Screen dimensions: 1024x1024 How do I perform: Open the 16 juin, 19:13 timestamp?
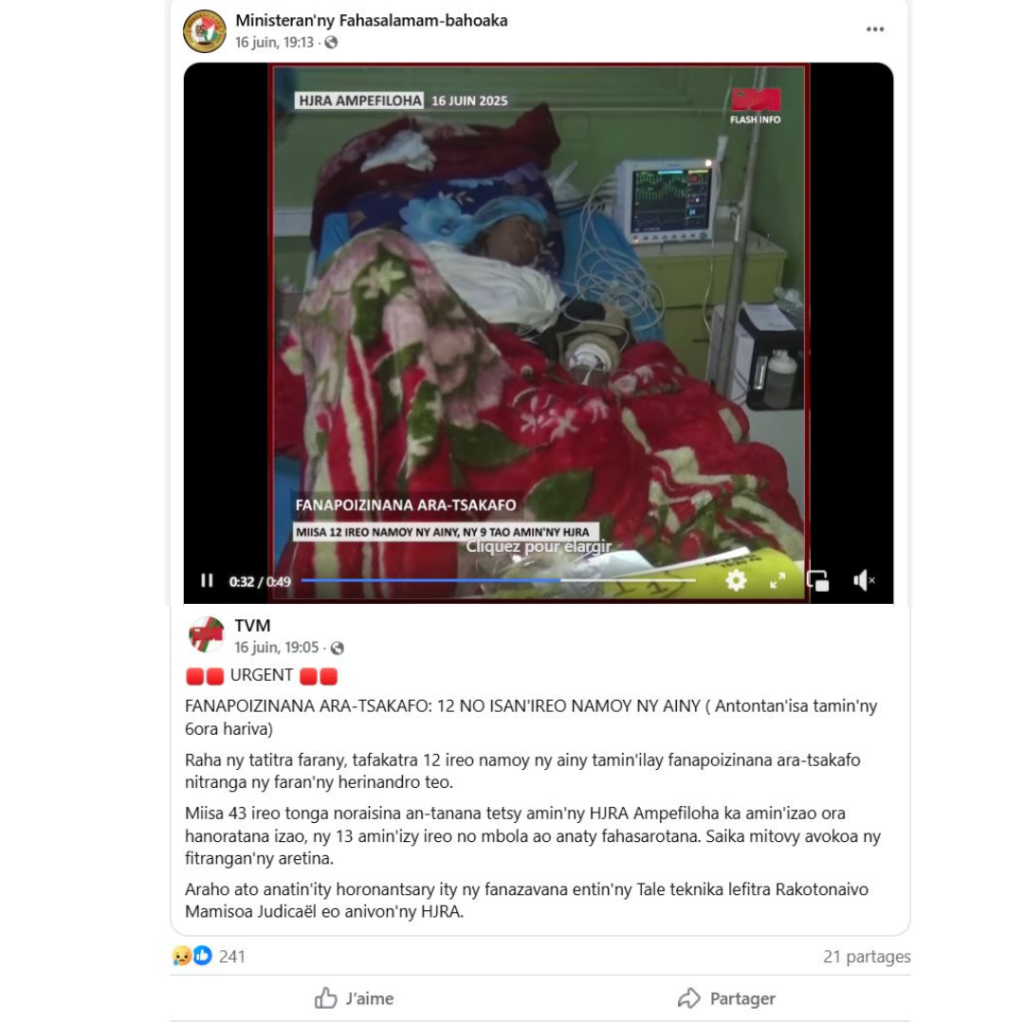click(274, 42)
